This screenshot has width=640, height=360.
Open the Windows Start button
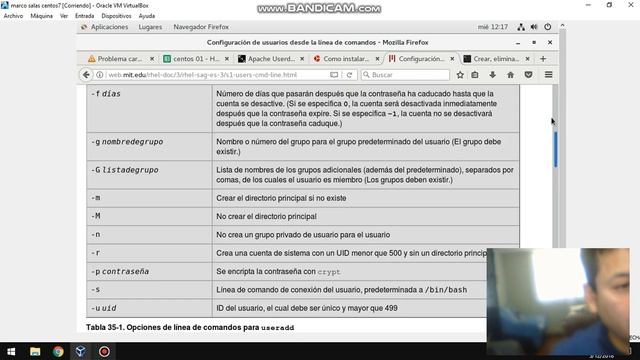tap(11, 351)
